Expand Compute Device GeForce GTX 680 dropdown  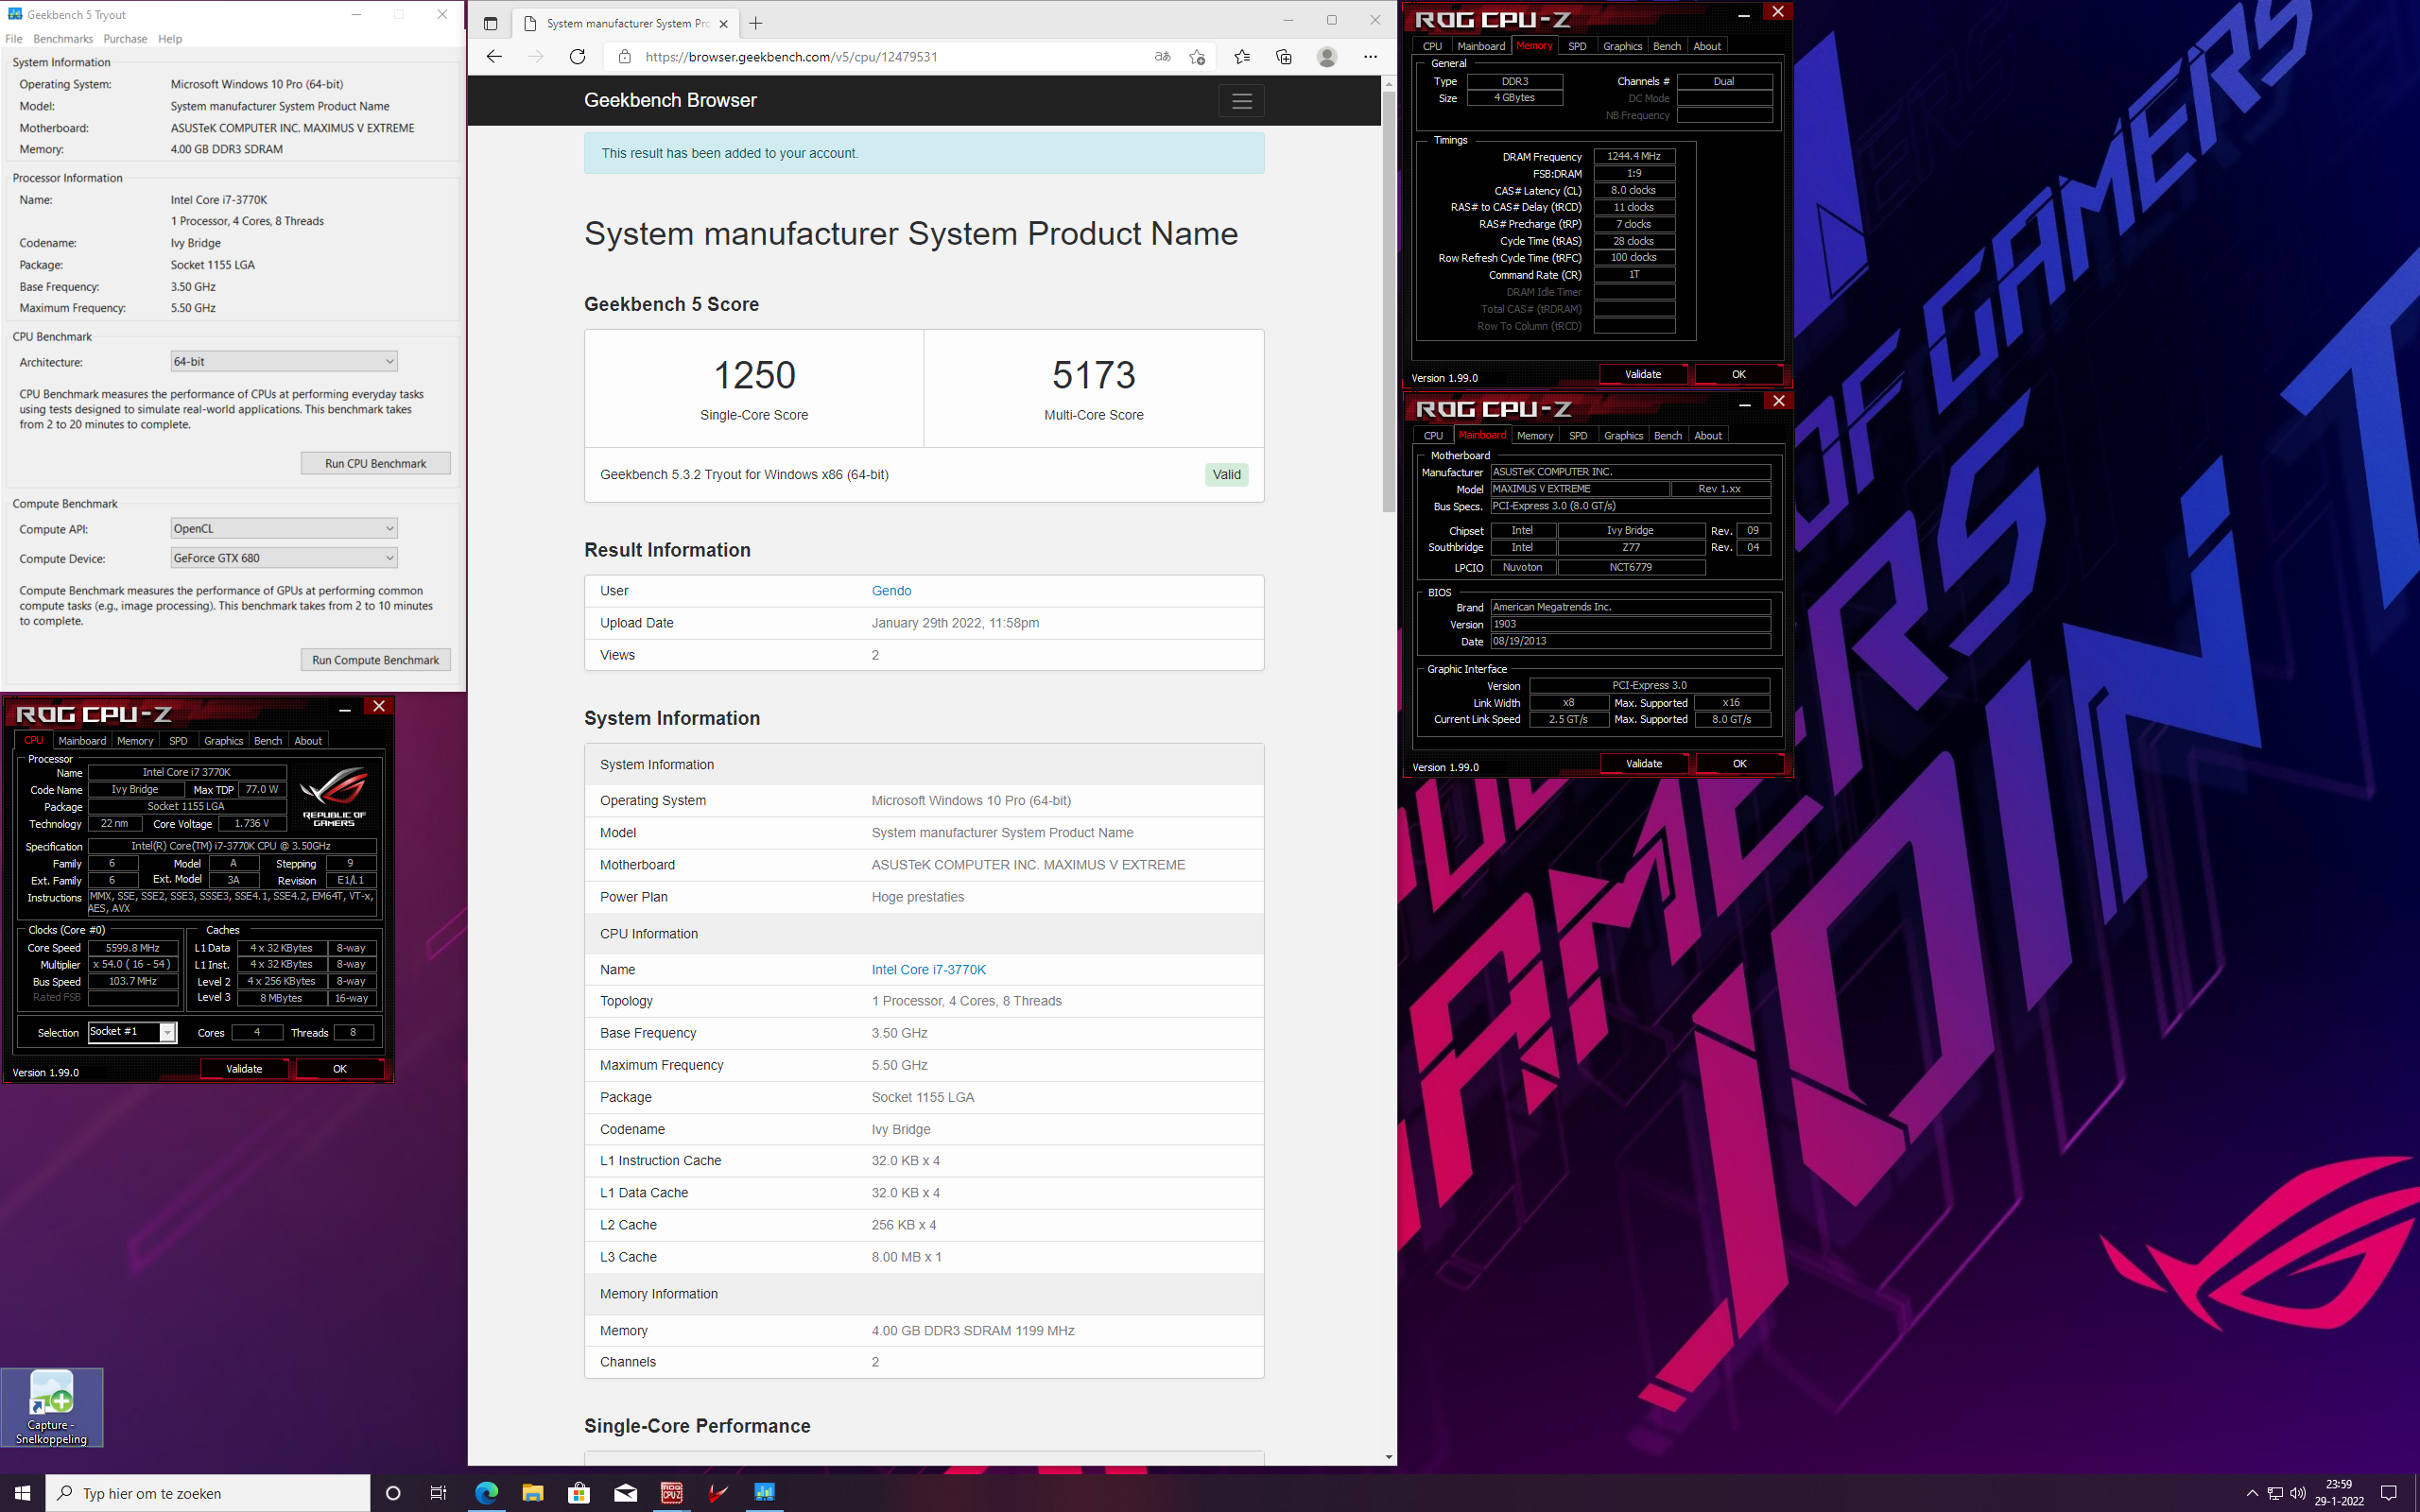click(284, 558)
